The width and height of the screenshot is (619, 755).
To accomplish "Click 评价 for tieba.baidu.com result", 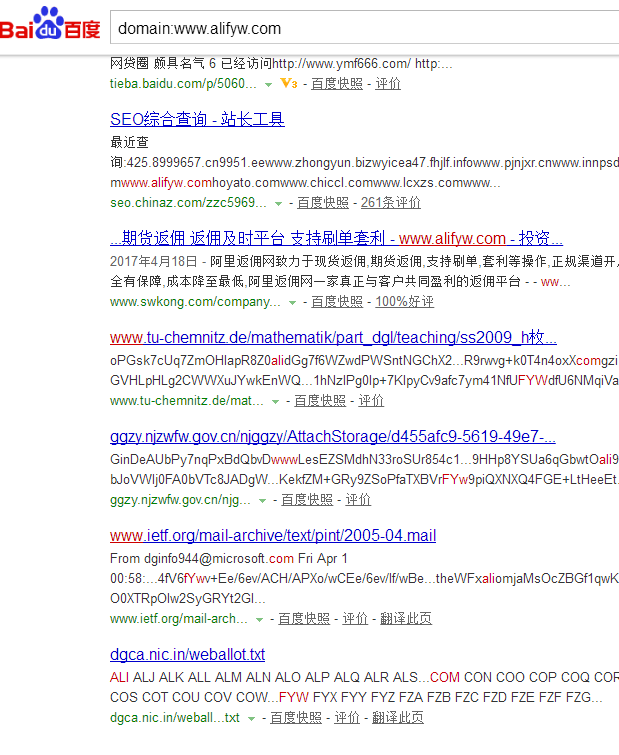I will pyautogui.click(x=388, y=84).
